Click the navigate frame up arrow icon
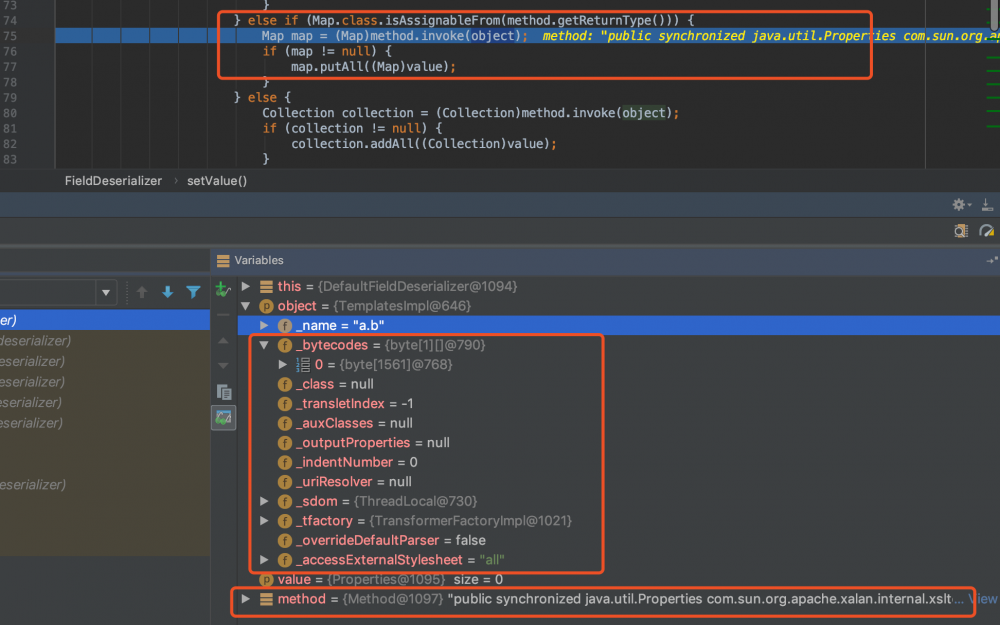This screenshot has height=625, width=1000. tap(142, 293)
